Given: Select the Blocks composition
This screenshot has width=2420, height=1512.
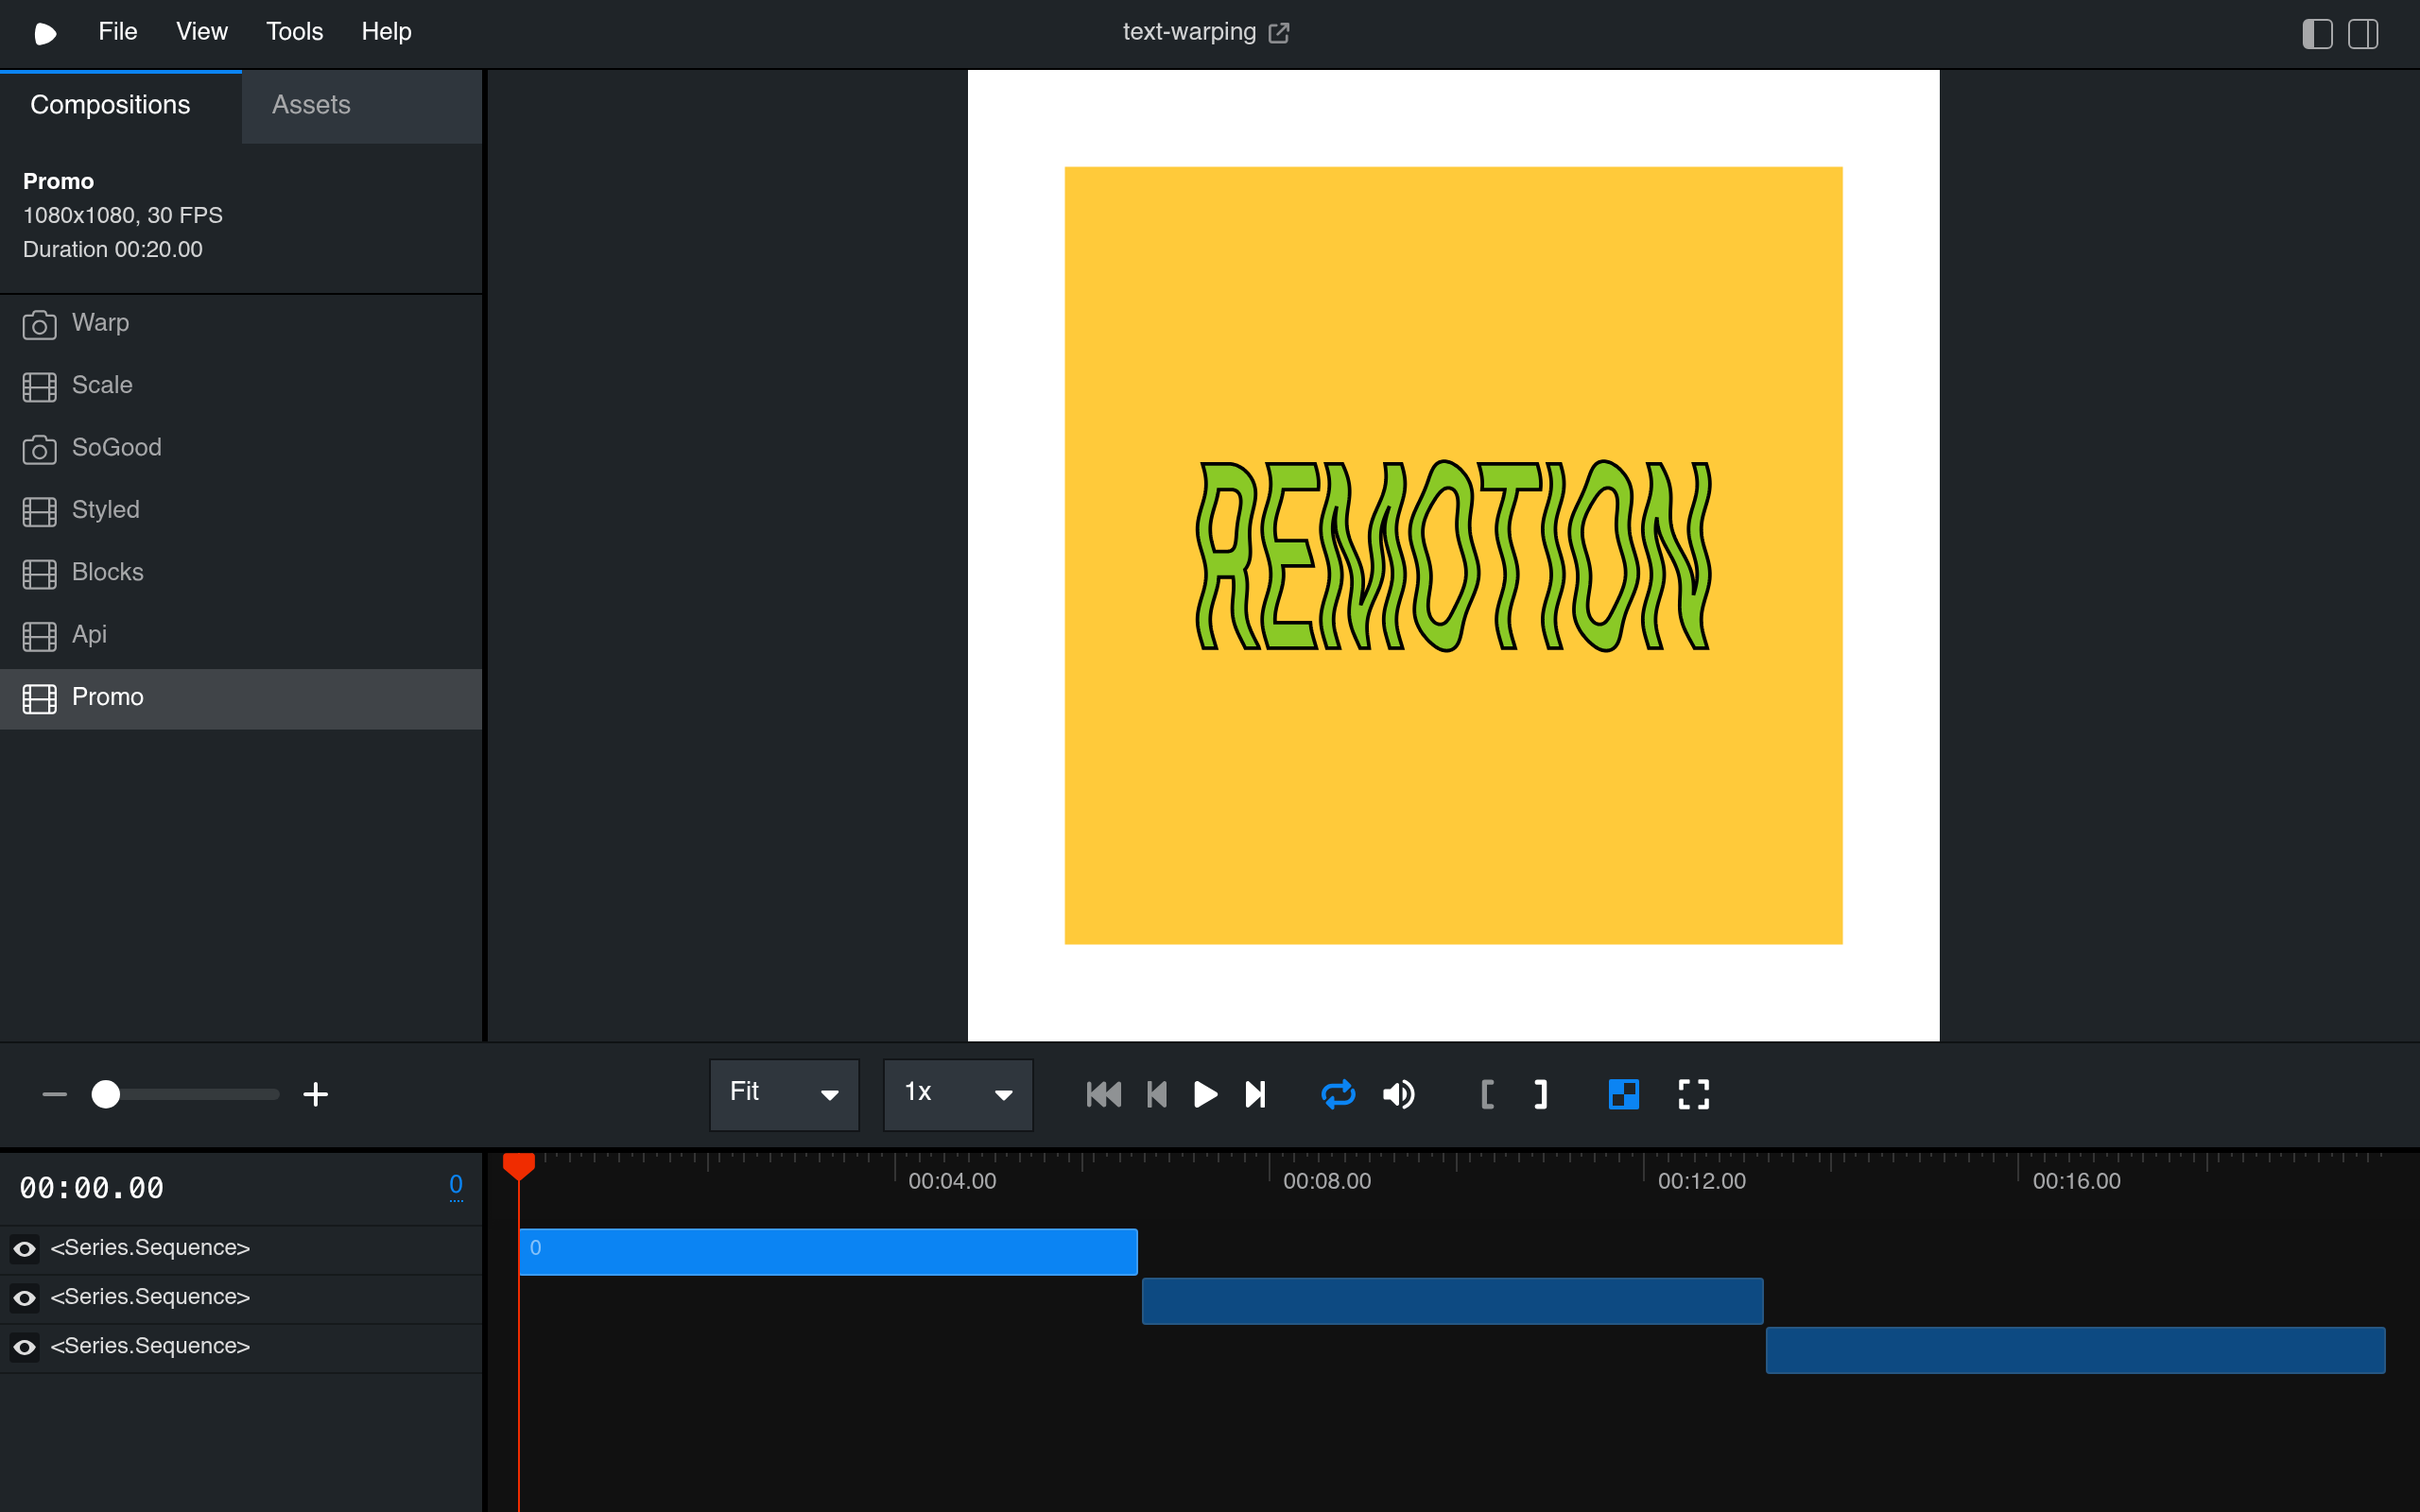Looking at the screenshot, I should click(241, 573).
